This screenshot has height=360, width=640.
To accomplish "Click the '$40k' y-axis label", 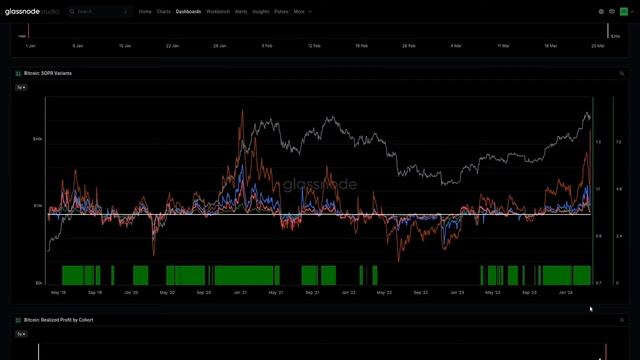I will tap(38, 139).
